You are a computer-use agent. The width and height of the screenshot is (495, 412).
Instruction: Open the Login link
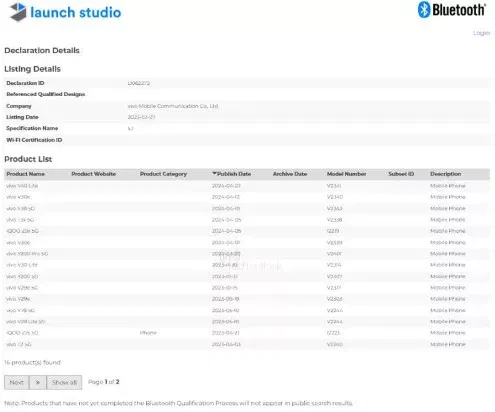tap(481, 33)
